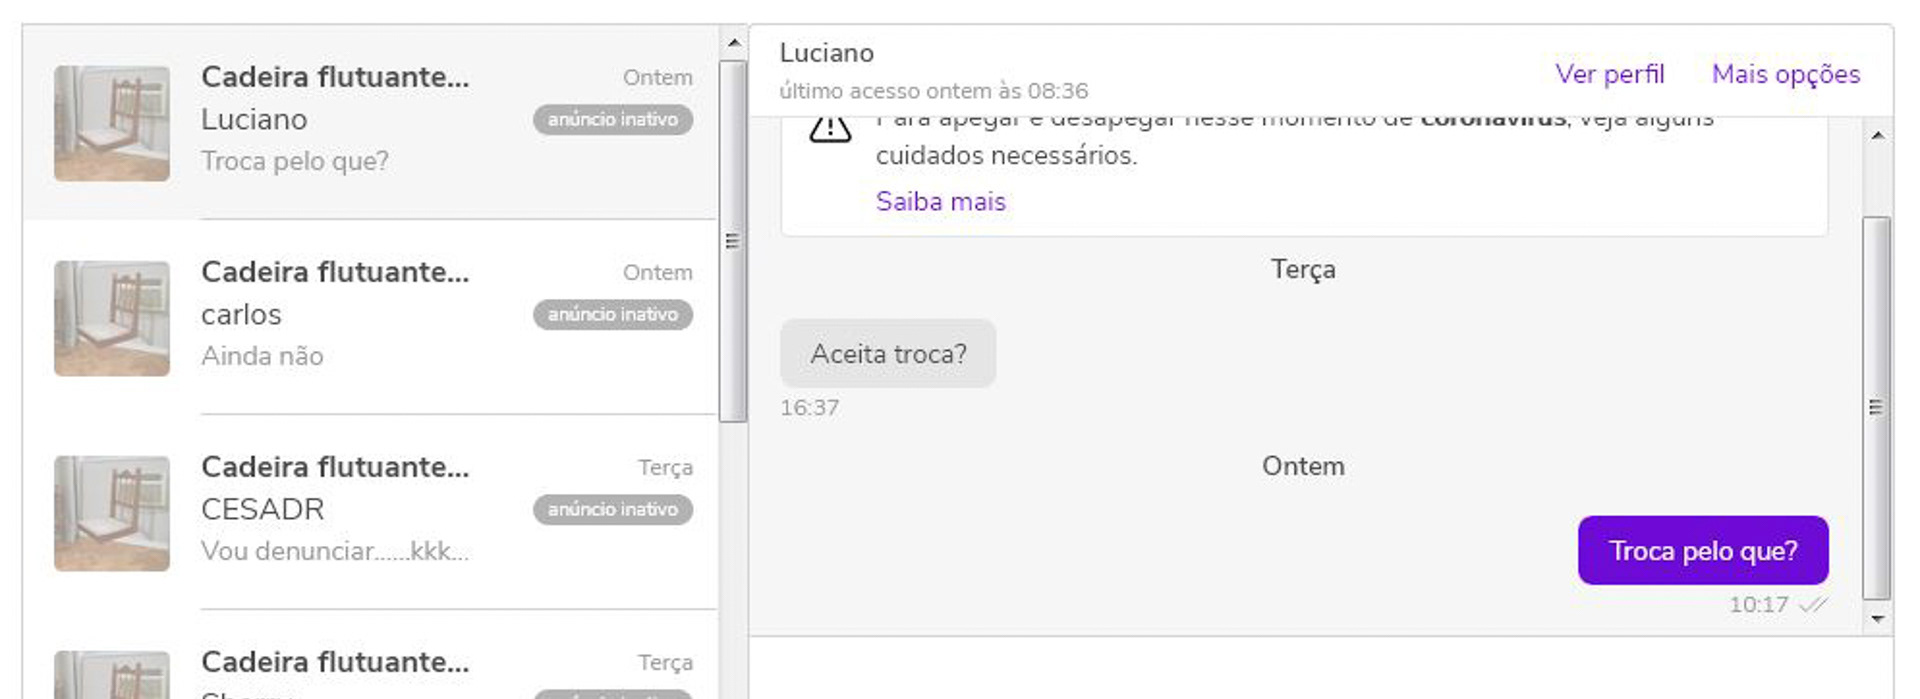Click the chair thumbnail in carlos' conversation
The image size is (1920, 699).
[111, 316]
